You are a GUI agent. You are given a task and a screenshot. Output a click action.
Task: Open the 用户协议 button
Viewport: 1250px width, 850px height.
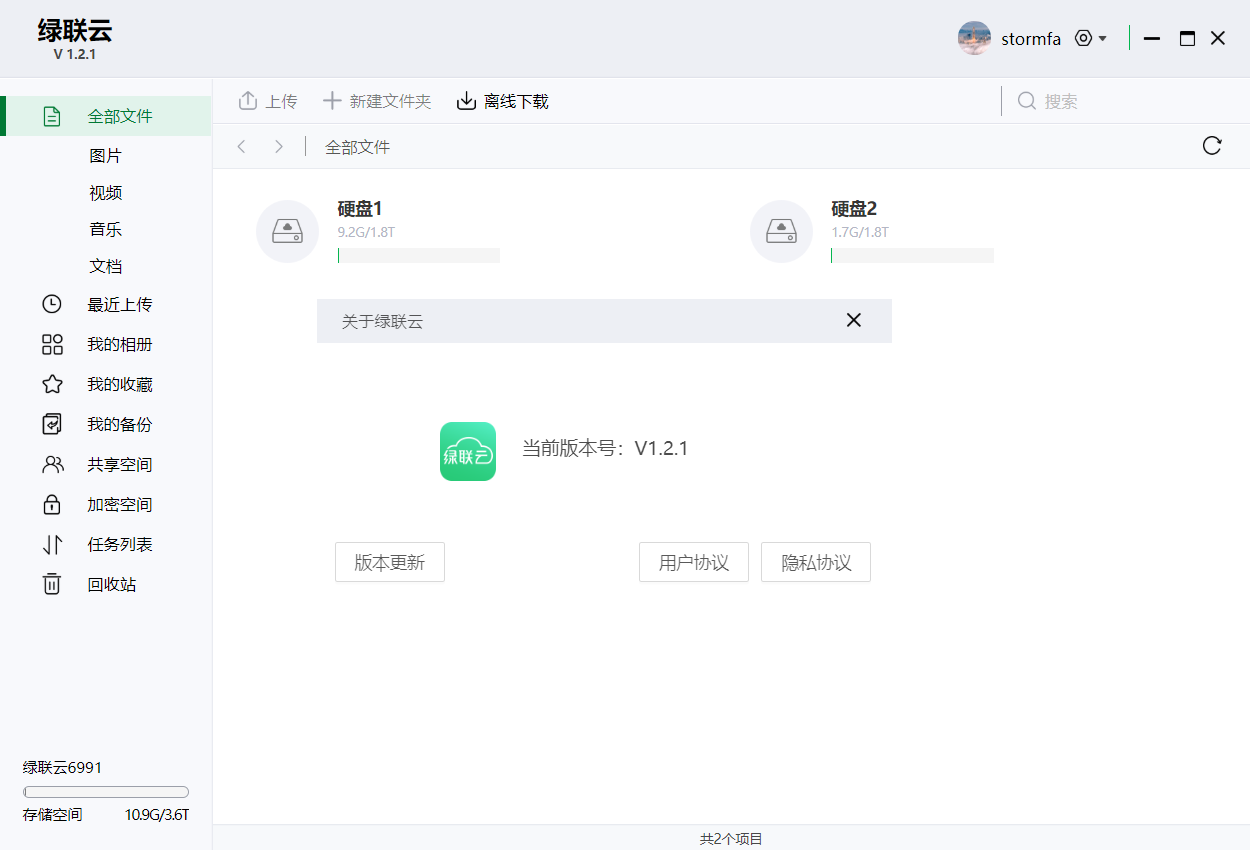[694, 562]
